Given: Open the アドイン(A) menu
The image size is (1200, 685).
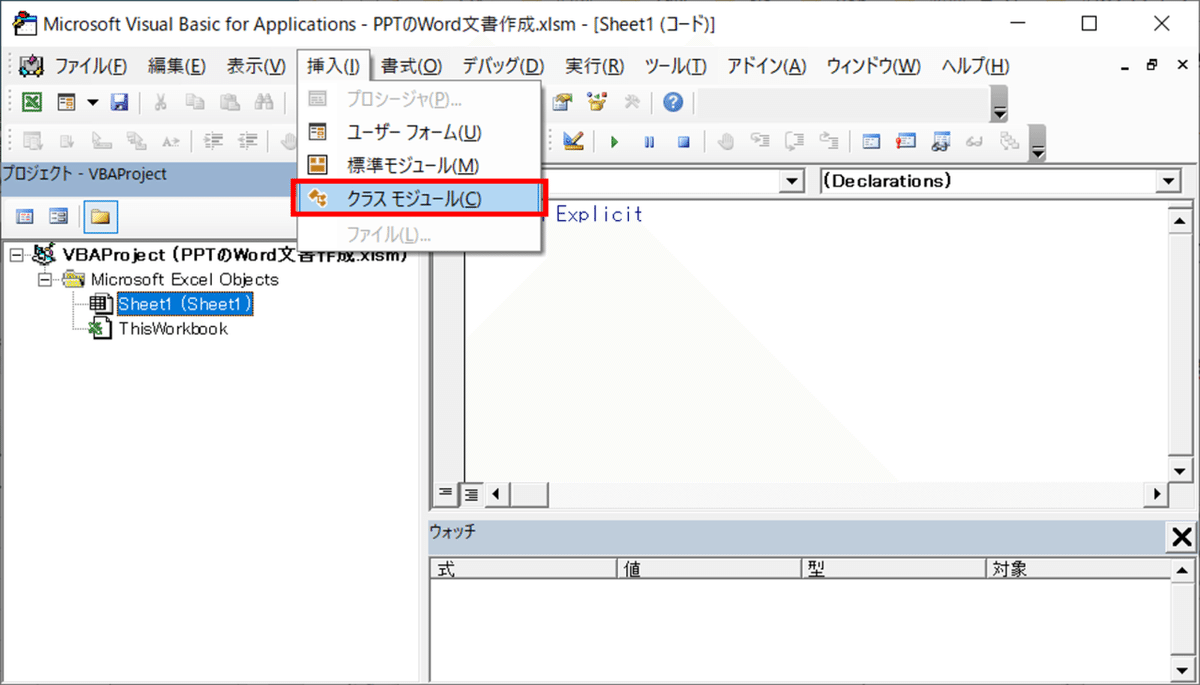Looking at the screenshot, I should [x=766, y=67].
